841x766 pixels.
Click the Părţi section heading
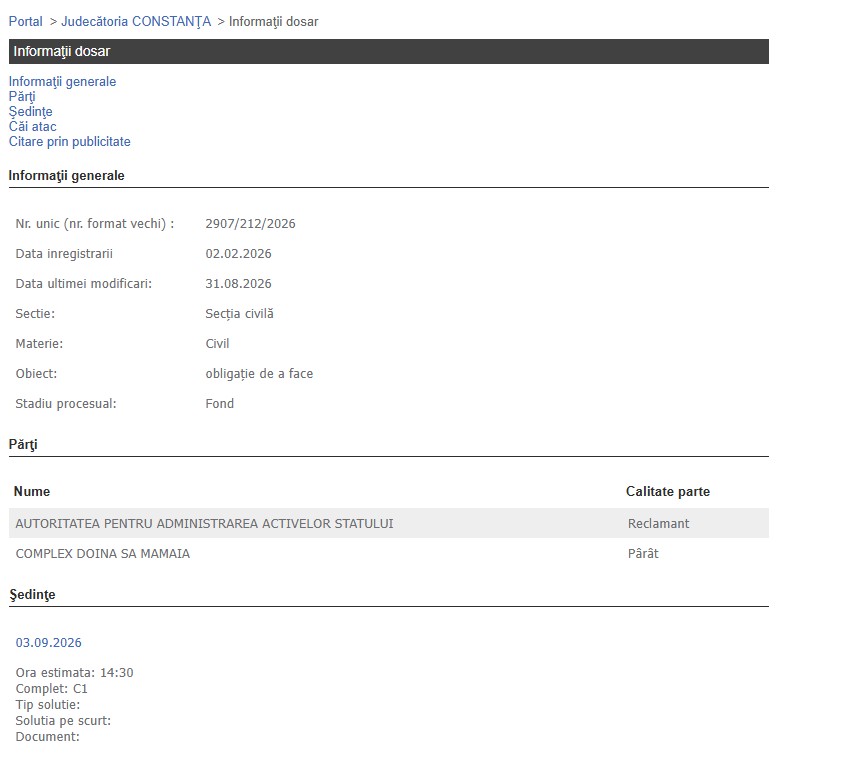click(23, 445)
